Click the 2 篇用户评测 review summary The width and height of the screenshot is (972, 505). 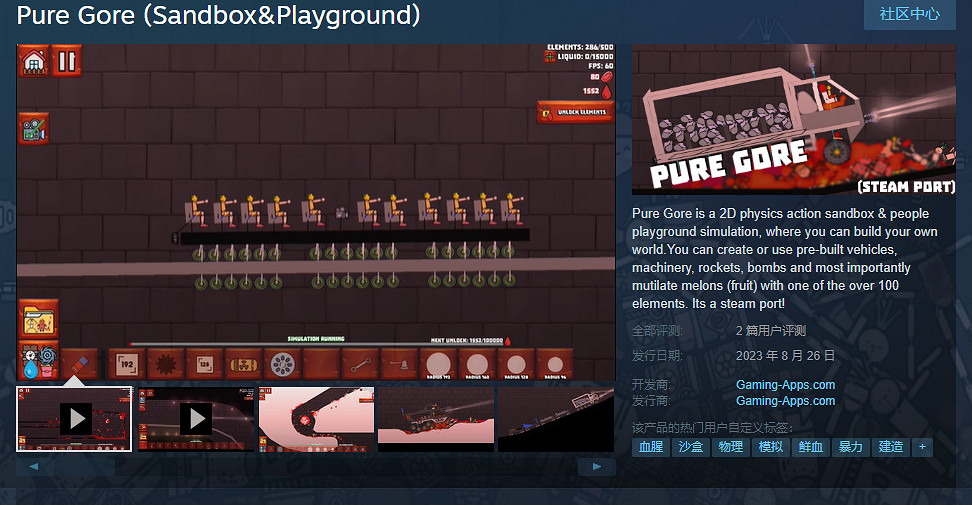coord(771,331)
